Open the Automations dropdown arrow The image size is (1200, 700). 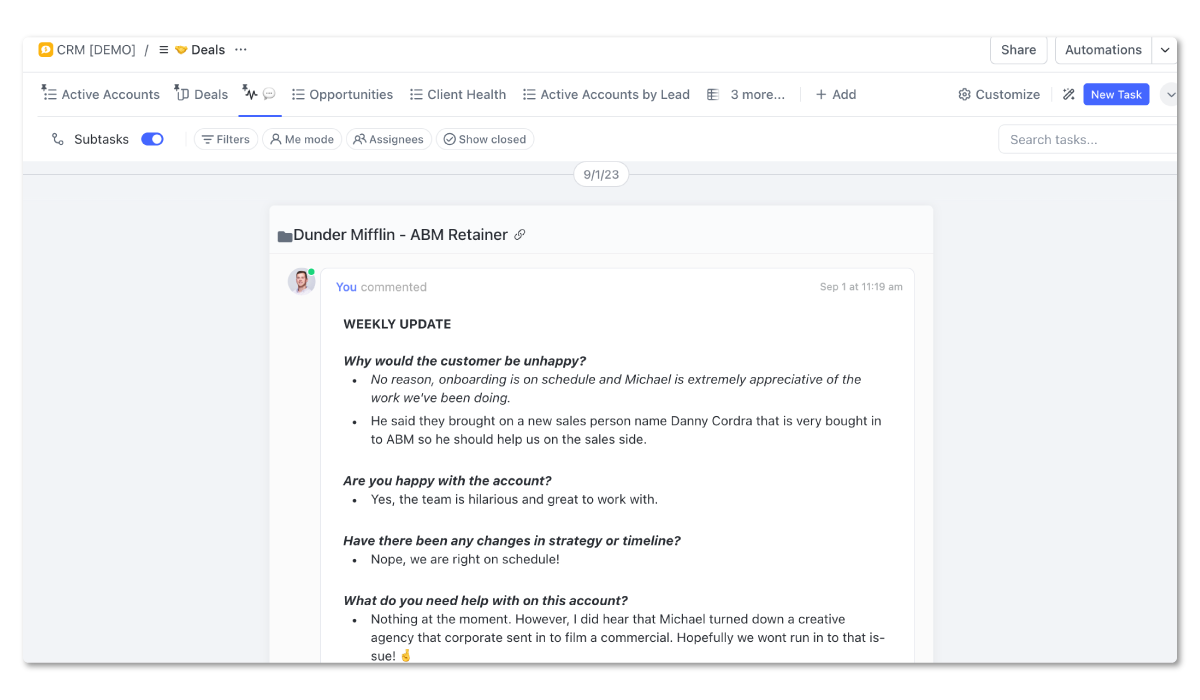tap(1164, 49)
